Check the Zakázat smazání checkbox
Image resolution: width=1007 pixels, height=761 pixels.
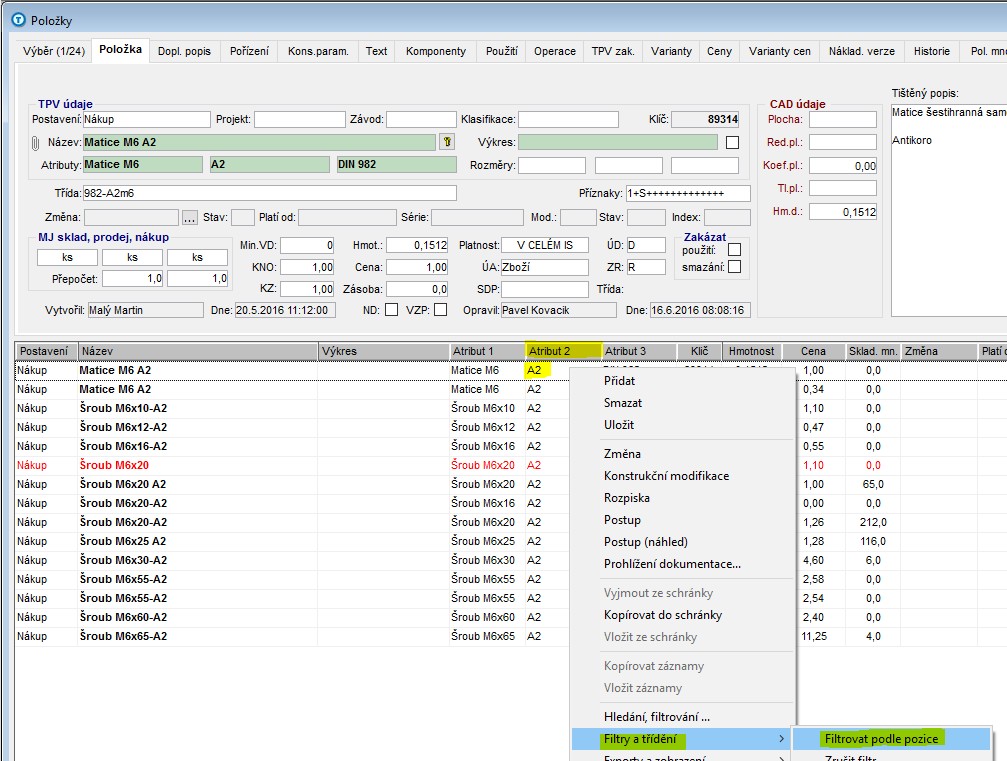tap(735, 267)
